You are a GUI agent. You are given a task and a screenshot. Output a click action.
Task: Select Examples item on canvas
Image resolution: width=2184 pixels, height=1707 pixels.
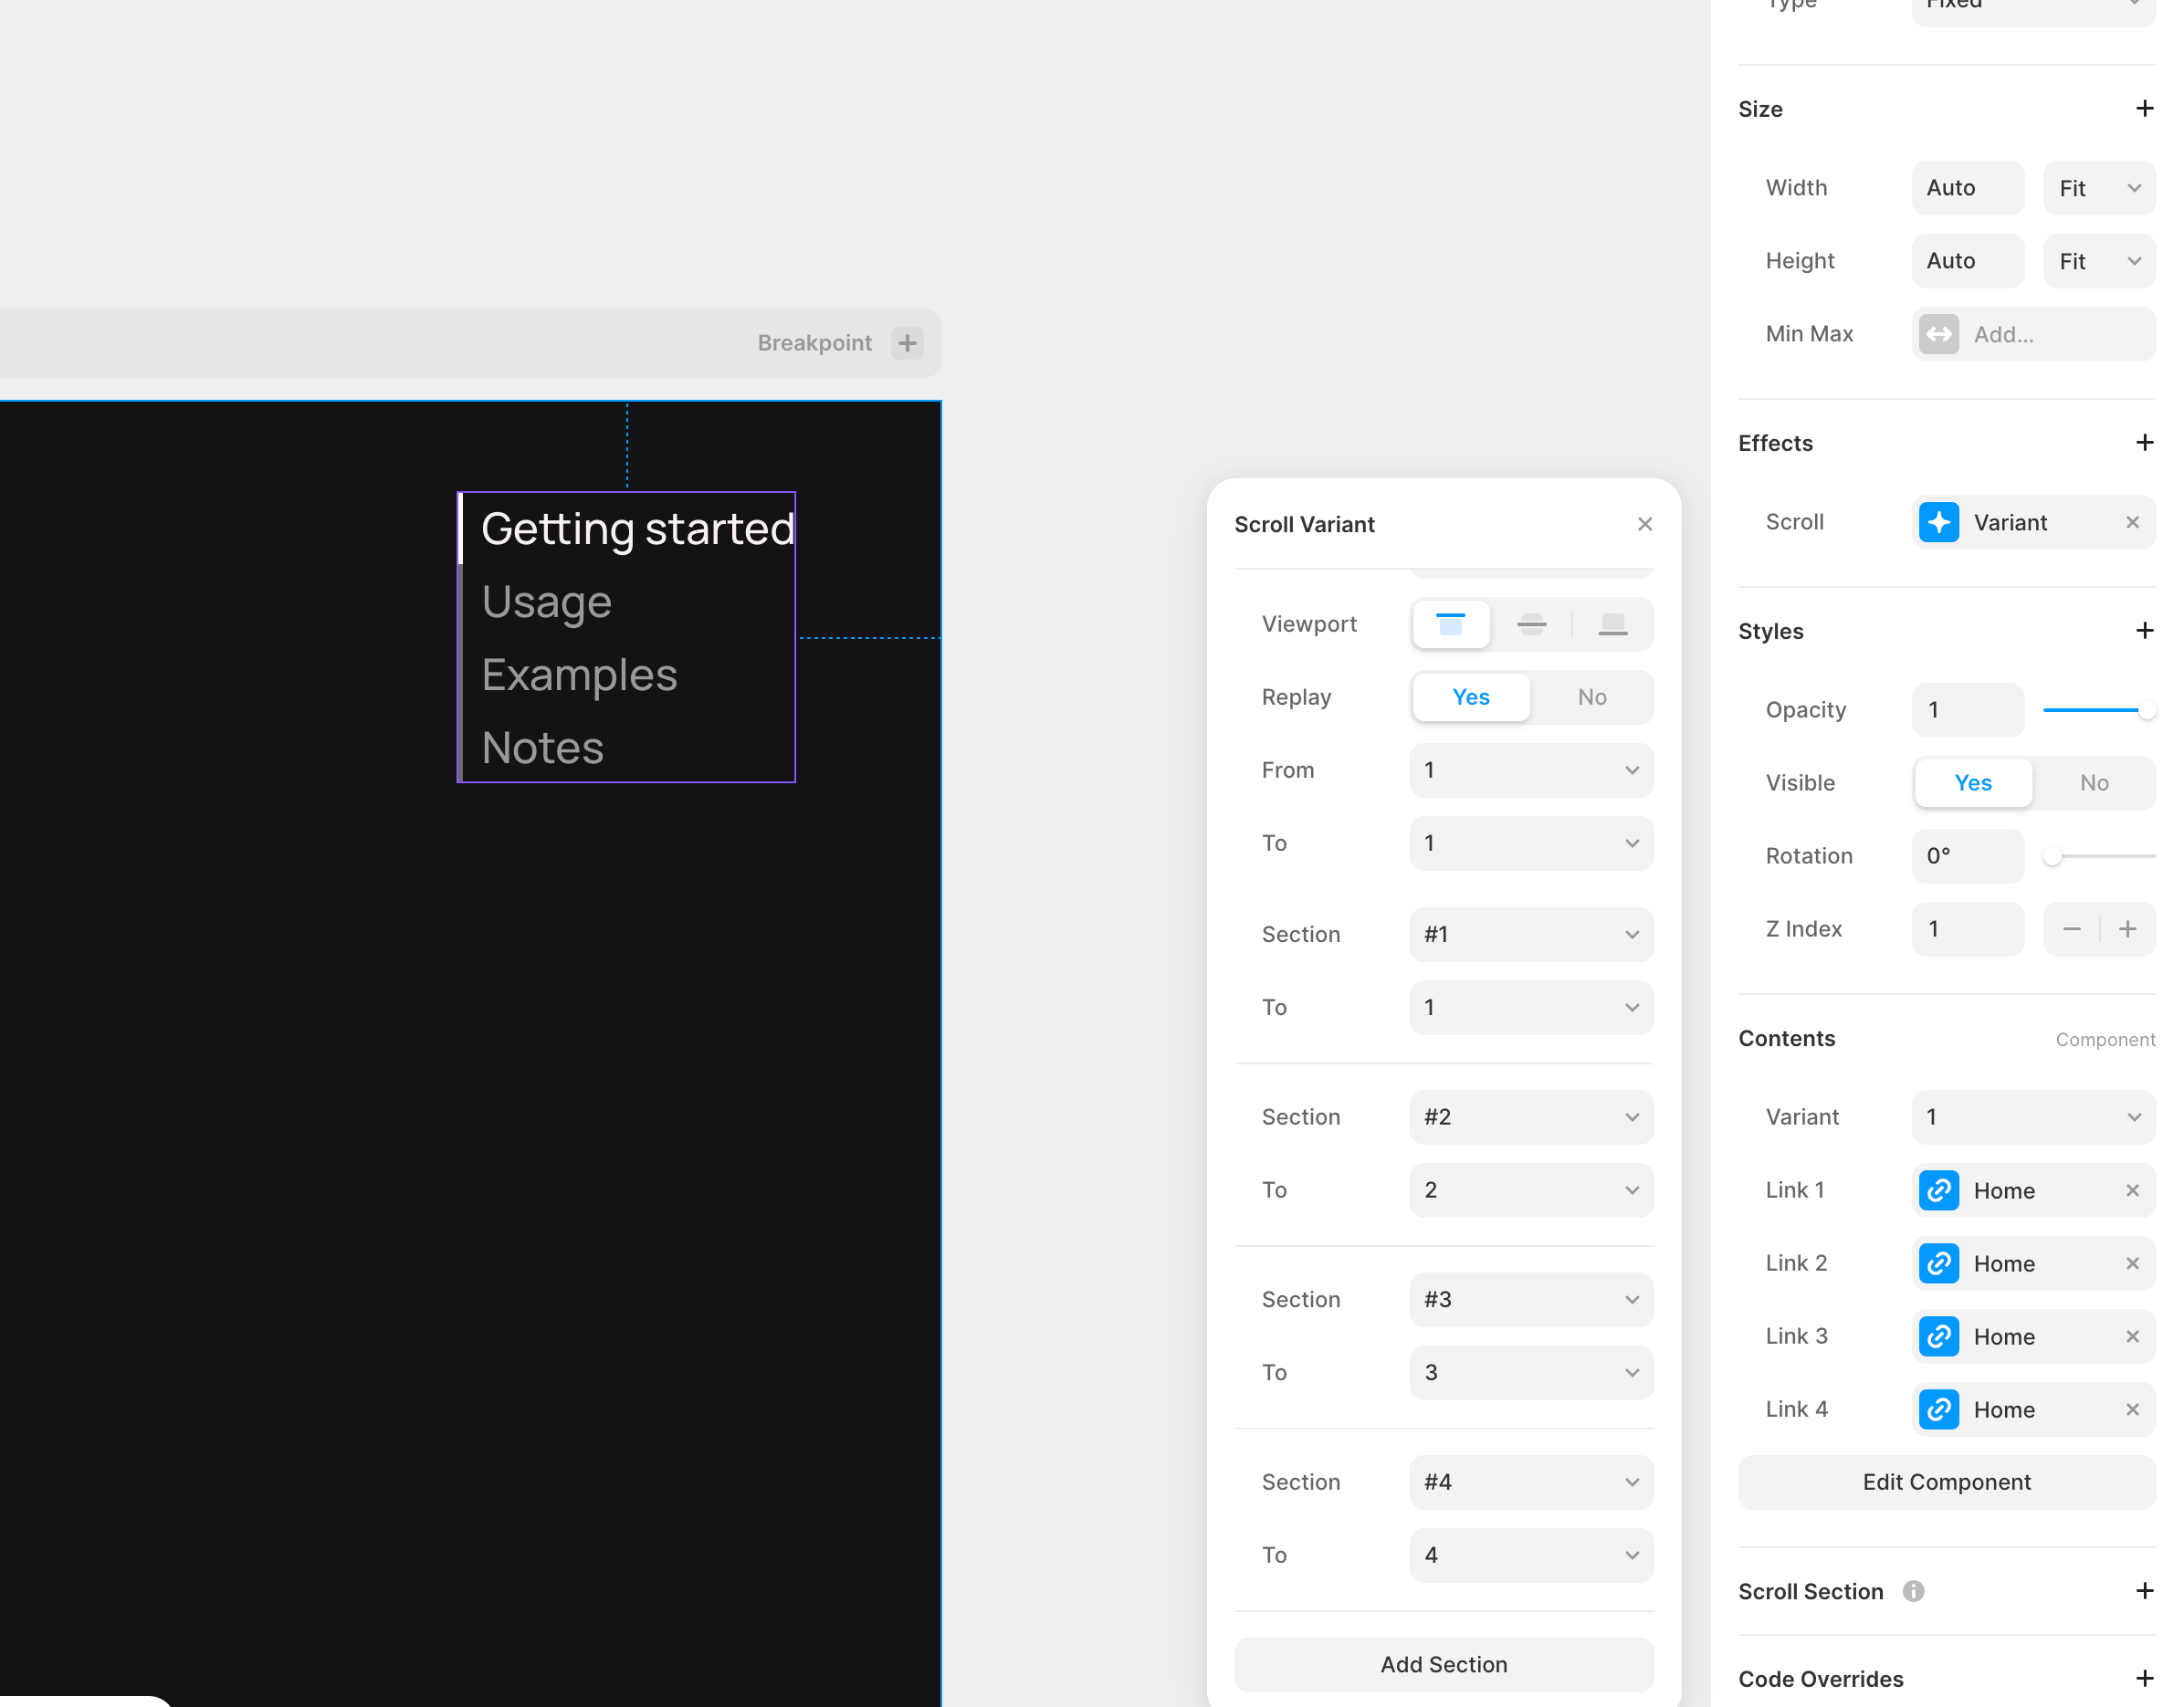(x=579, y=675)
